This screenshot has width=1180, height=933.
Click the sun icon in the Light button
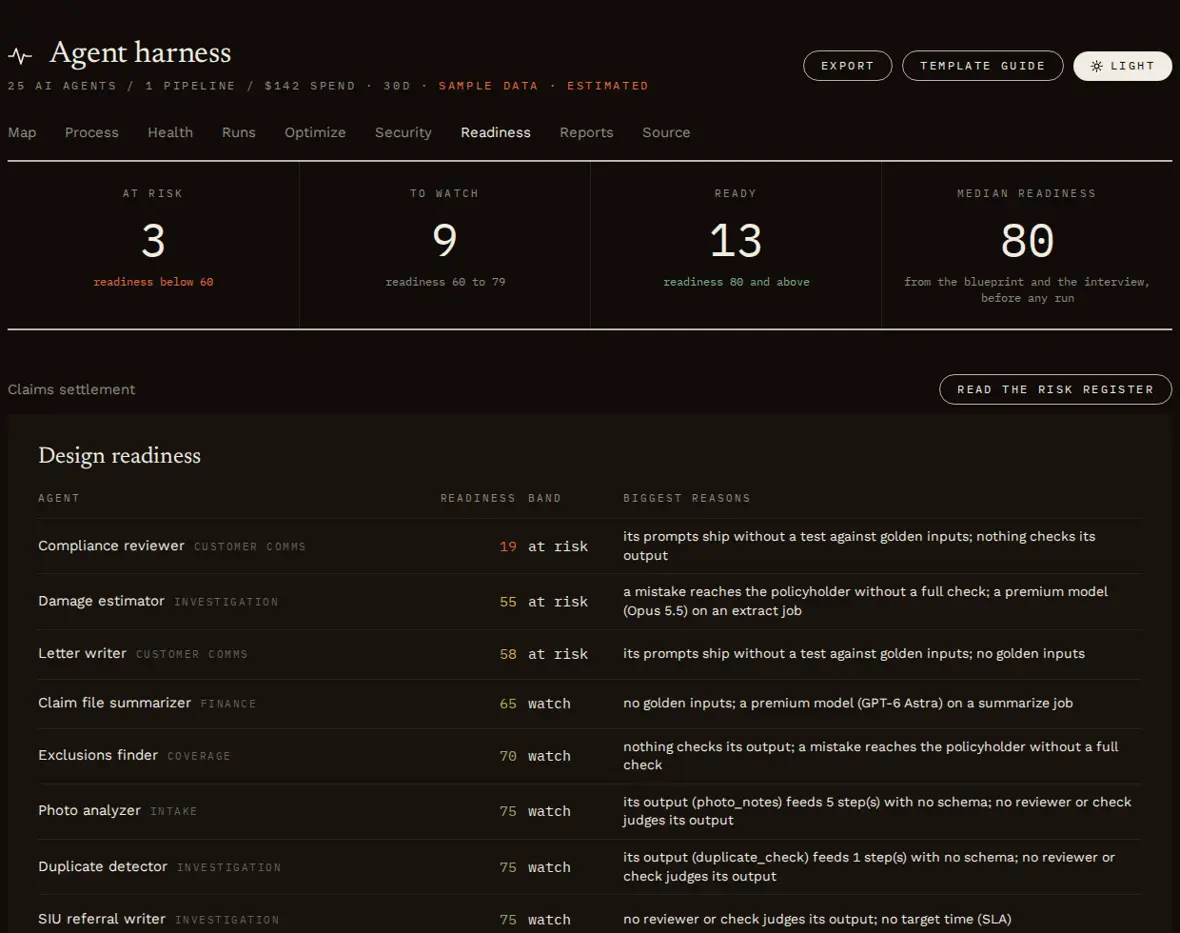(x=1096, y=66)
